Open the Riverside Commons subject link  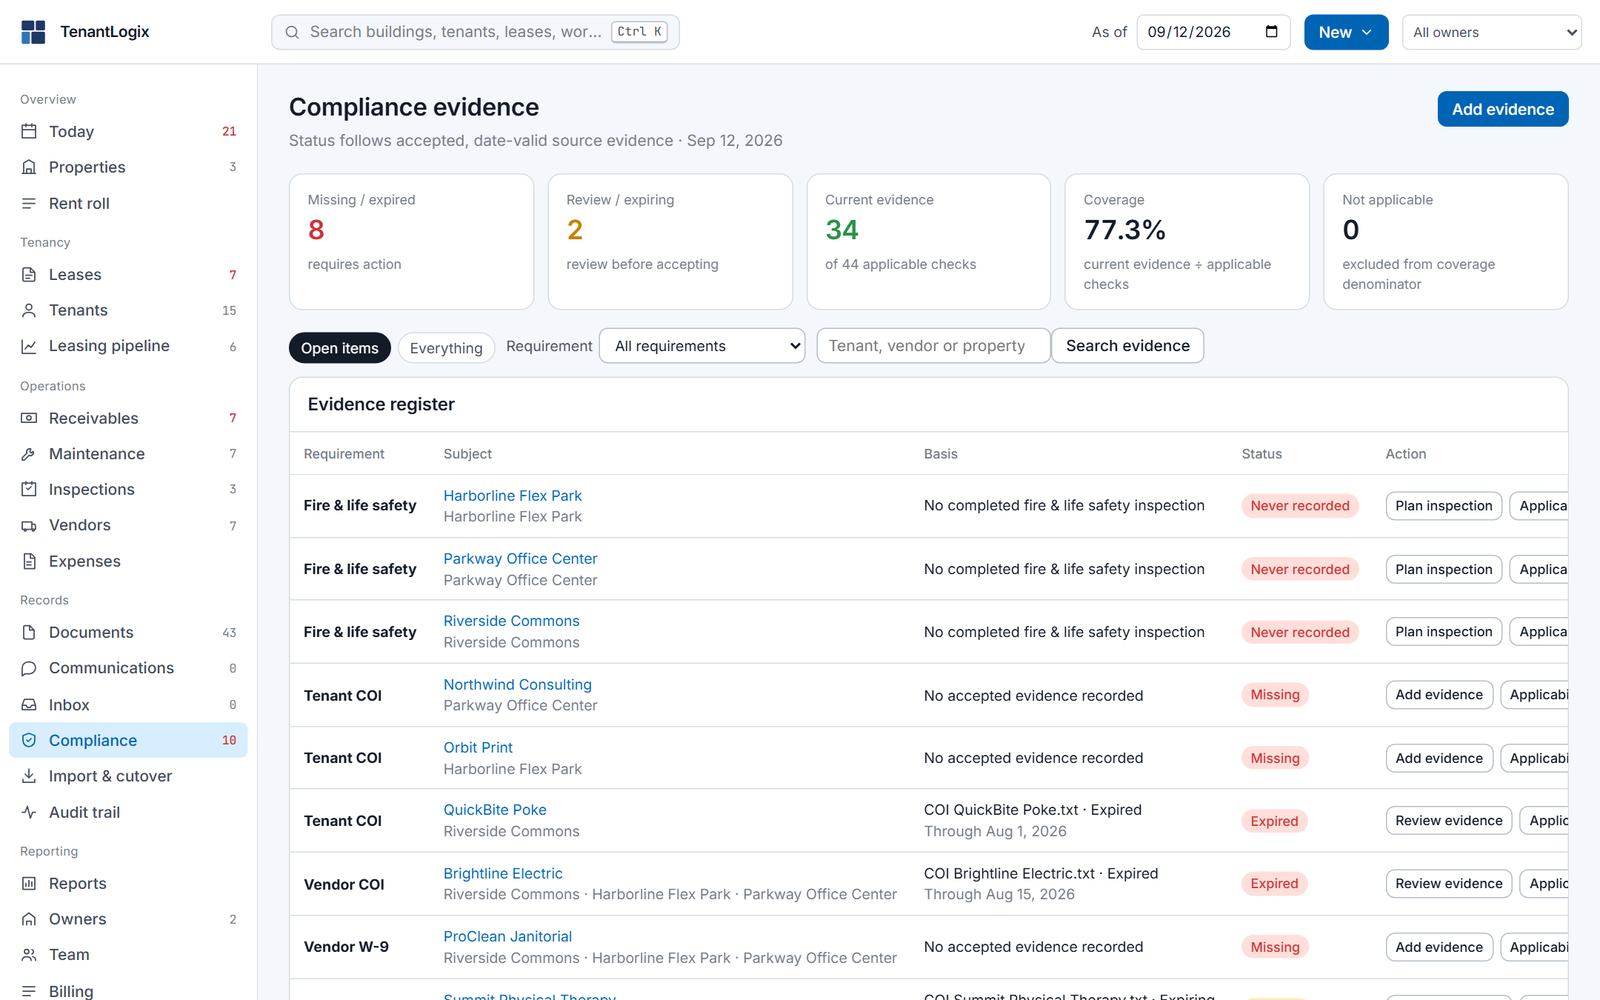(x=511, y=621)
